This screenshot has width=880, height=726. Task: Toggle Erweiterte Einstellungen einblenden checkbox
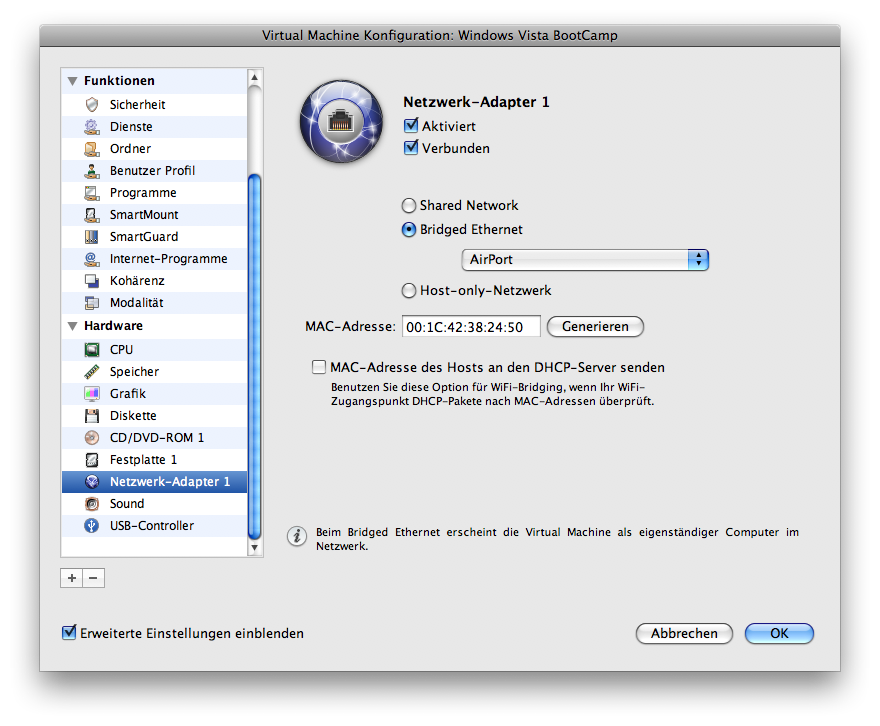point(68,632)
